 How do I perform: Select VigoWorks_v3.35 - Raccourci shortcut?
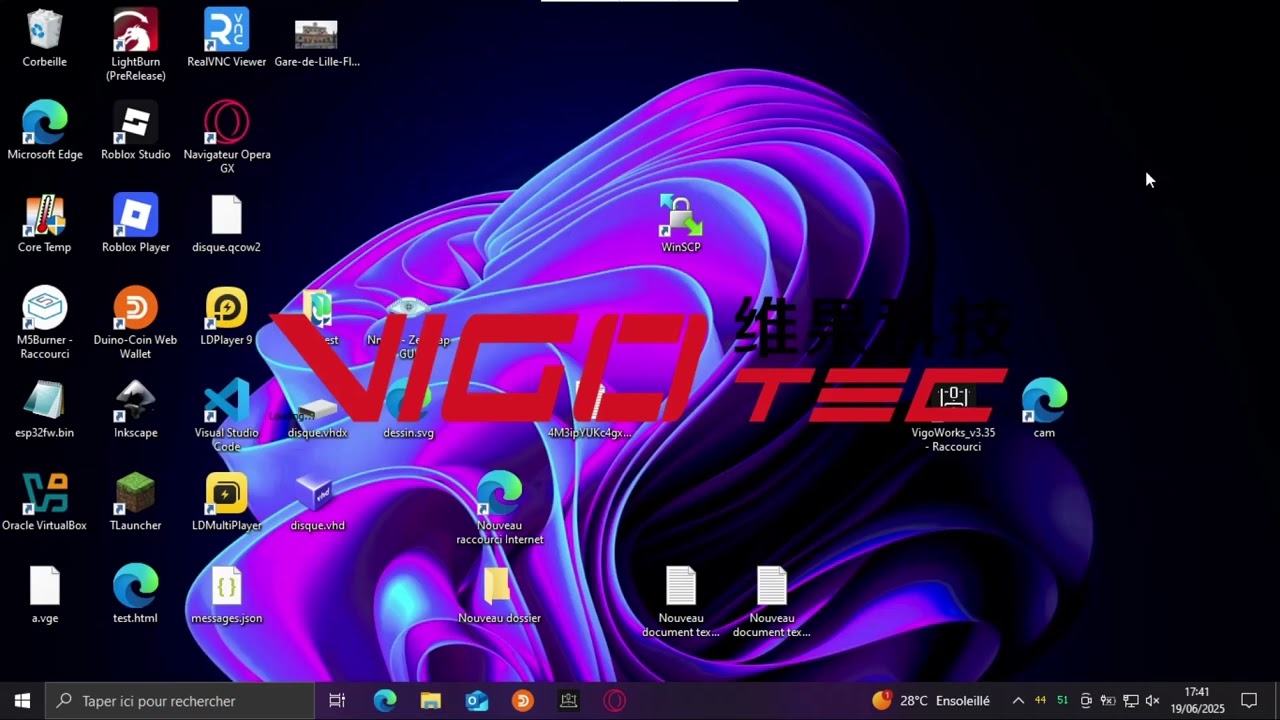(953, 416)
